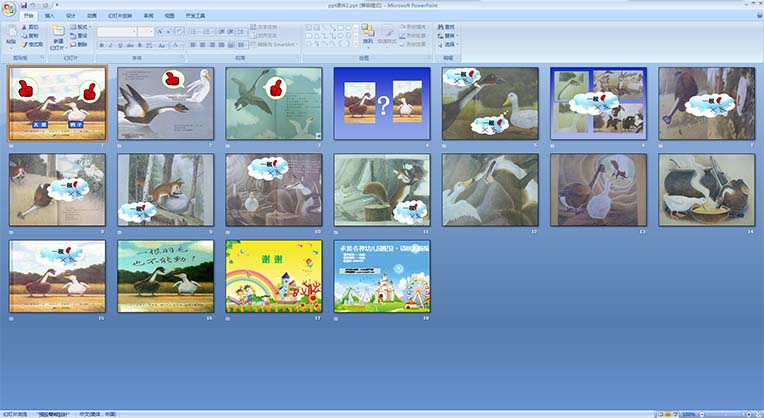764x418 pixels.
Task: Switch to the 审阅 (Review) tab
Action: tap(149, 16)
